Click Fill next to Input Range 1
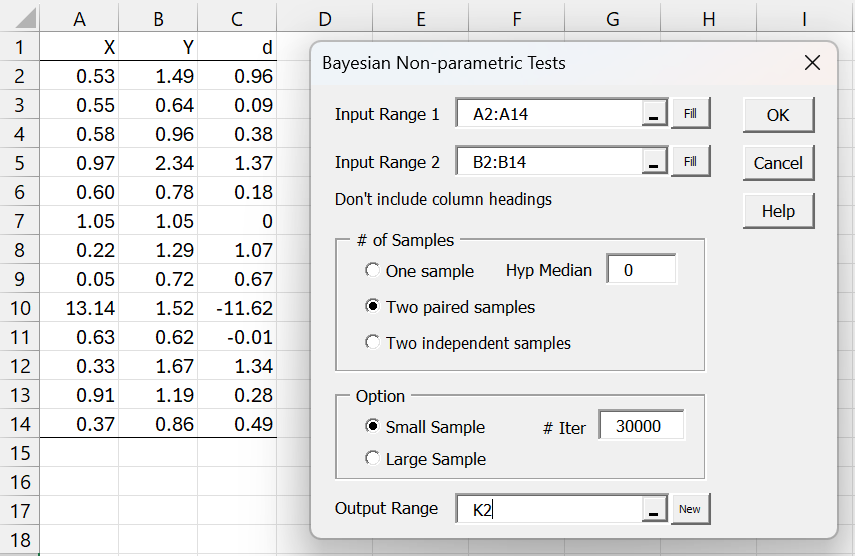 pos(690,113)
